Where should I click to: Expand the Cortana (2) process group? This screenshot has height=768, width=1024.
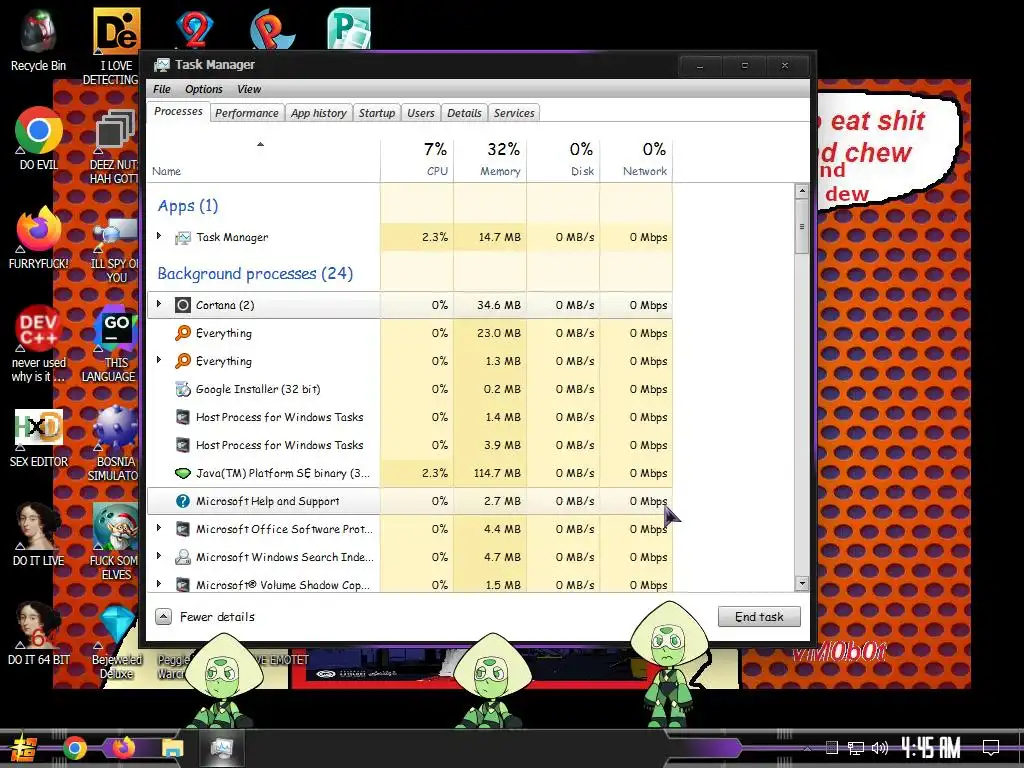pos(159,304)
